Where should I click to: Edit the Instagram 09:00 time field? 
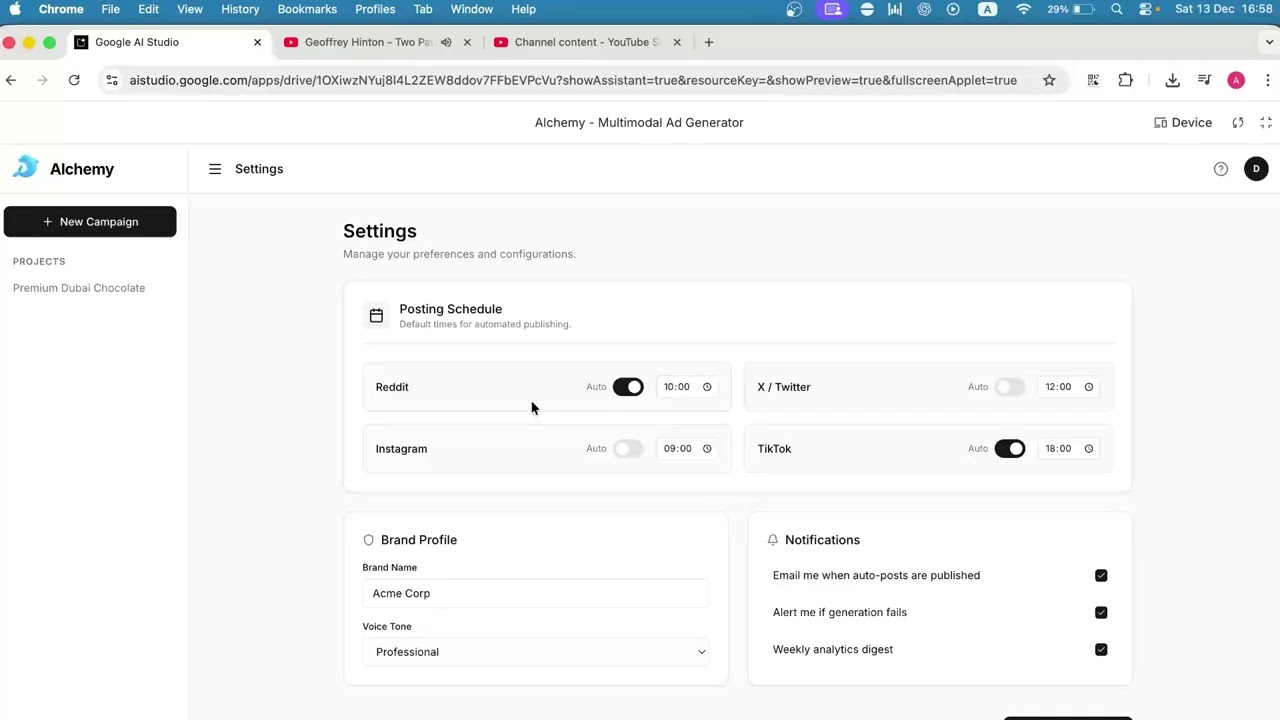pyautogui.click(x=687, y=449)
